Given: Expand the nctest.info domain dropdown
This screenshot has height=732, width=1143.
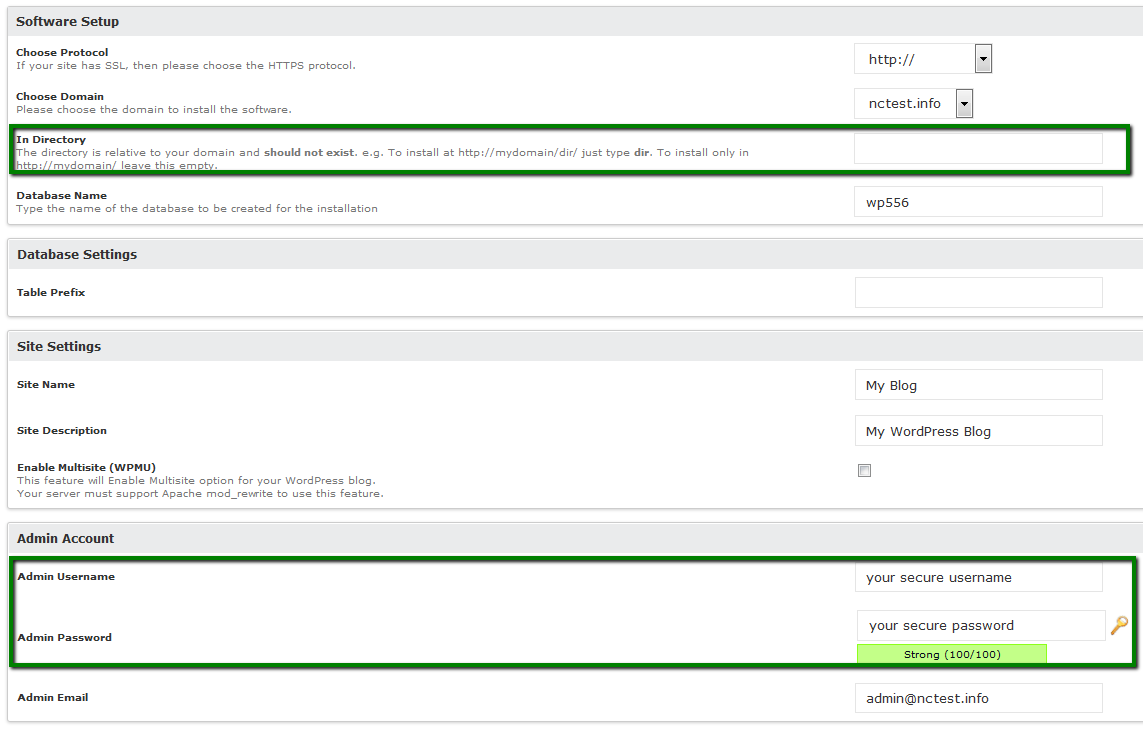Looking at the screenshot, I should [x=913, y=103].
